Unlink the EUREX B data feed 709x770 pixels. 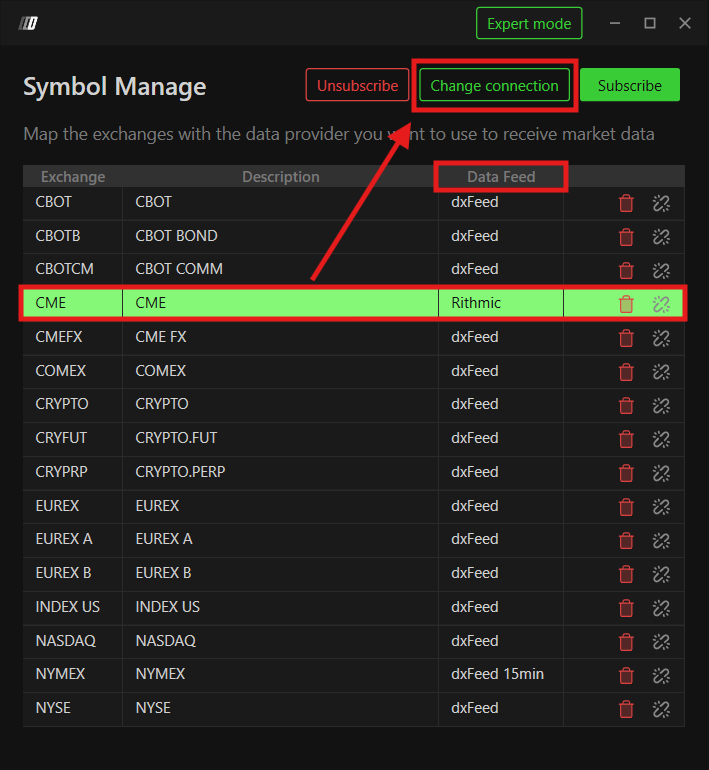pyautogui.click(x=661, y=574)
